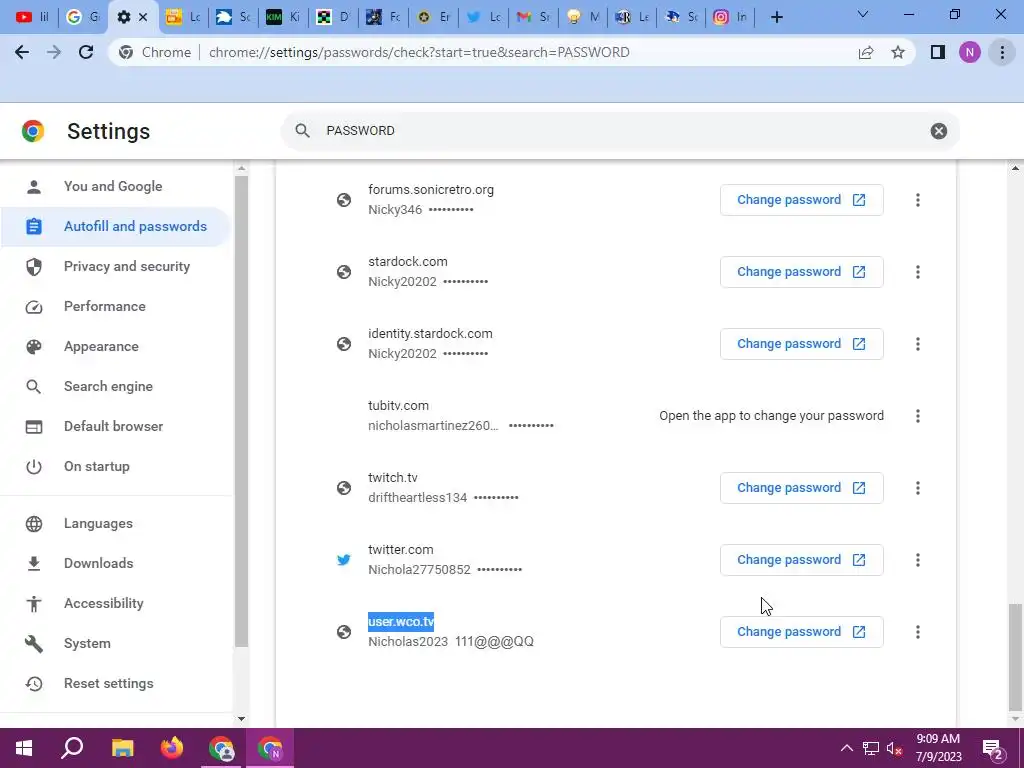
Task: Change password for twitch.tv
Action: click(x=801, y=488)
